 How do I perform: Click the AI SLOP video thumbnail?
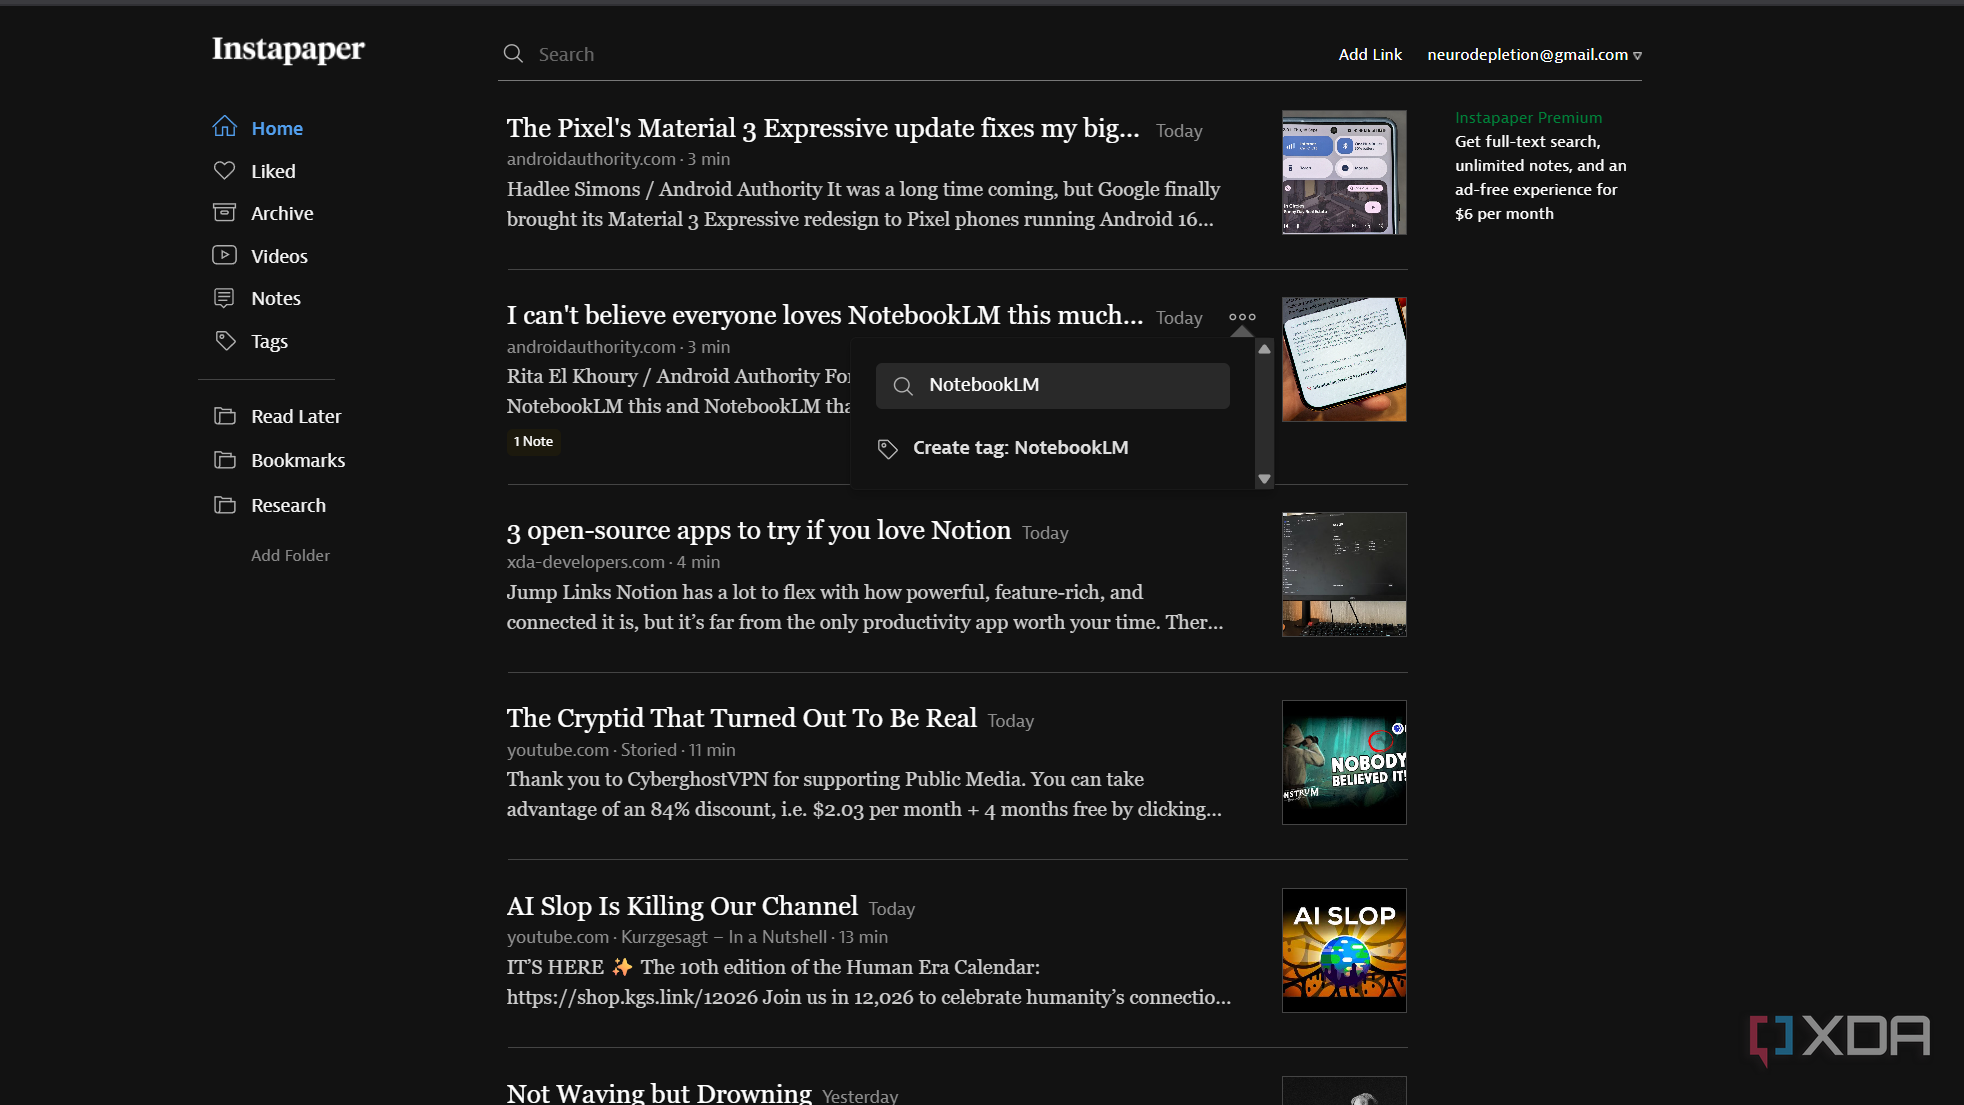(1344, 950)
